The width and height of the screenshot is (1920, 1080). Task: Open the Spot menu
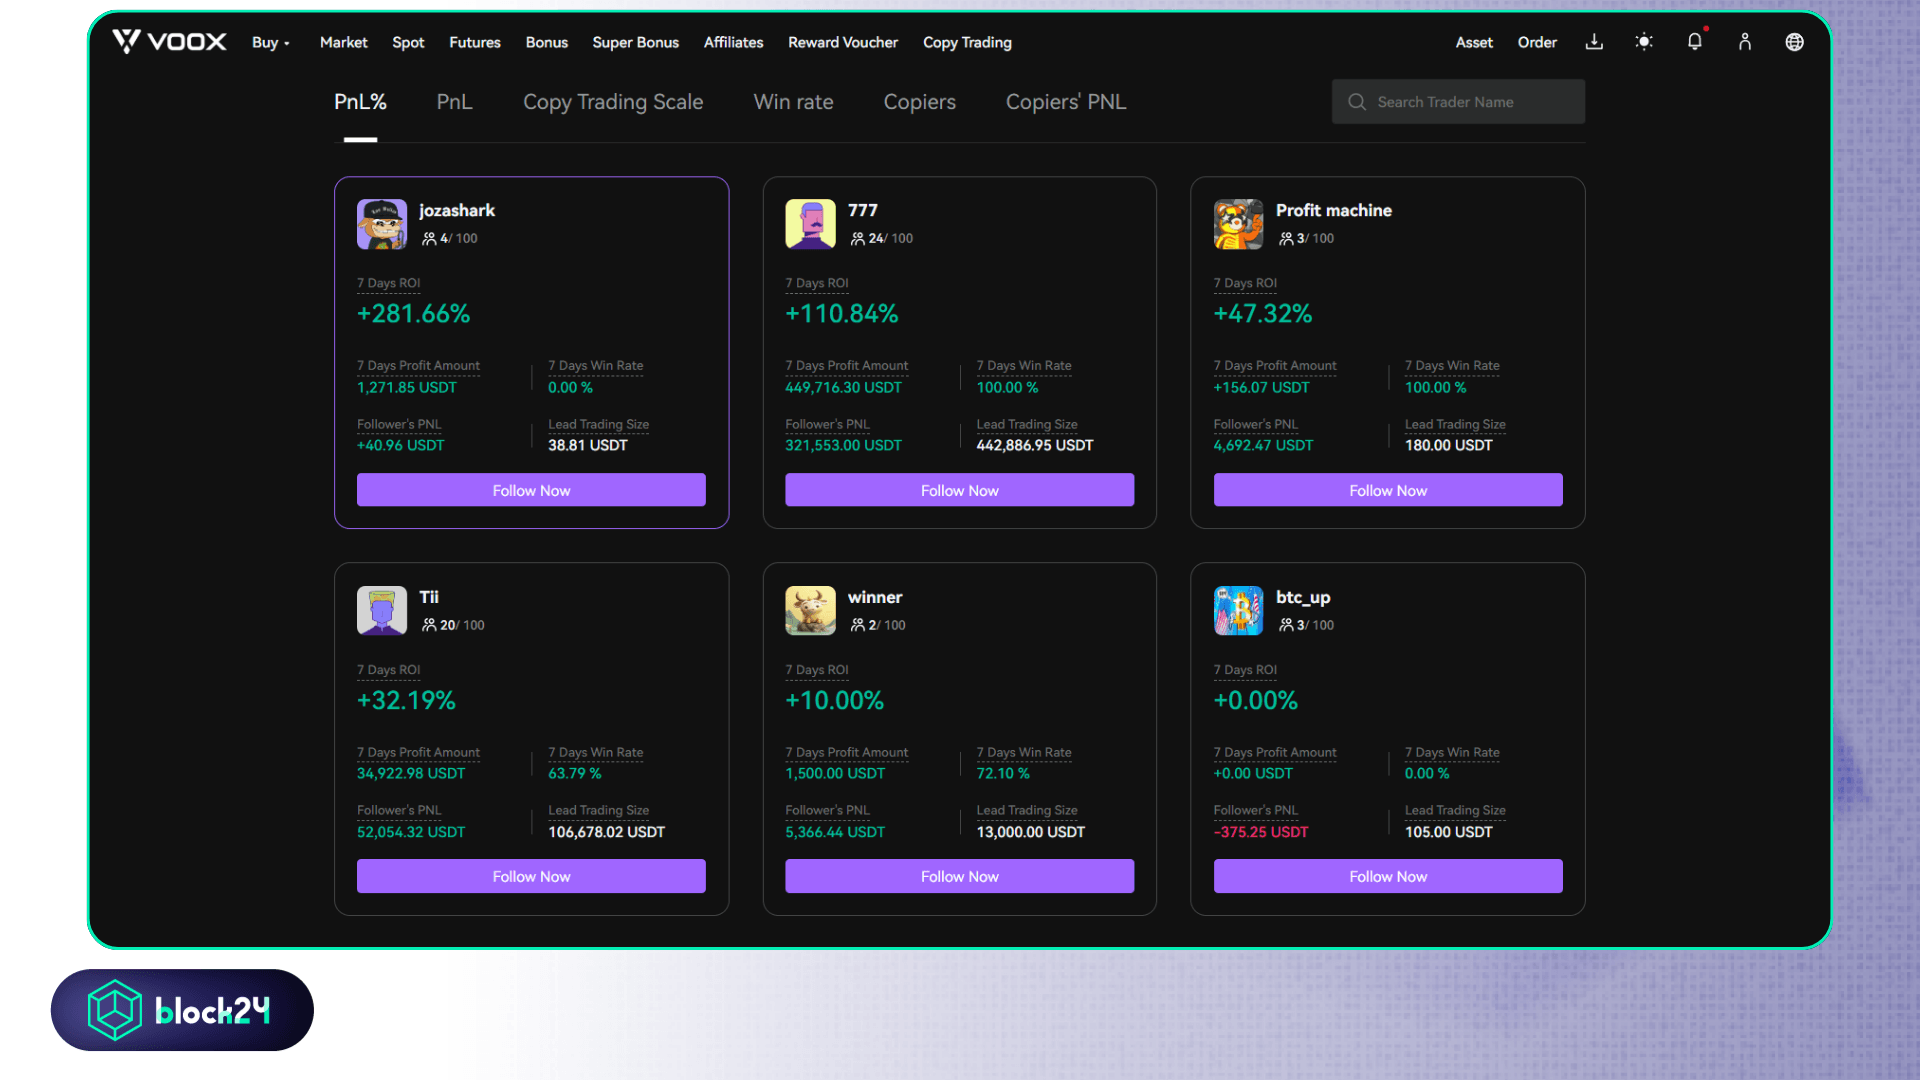tap(408, 42)
